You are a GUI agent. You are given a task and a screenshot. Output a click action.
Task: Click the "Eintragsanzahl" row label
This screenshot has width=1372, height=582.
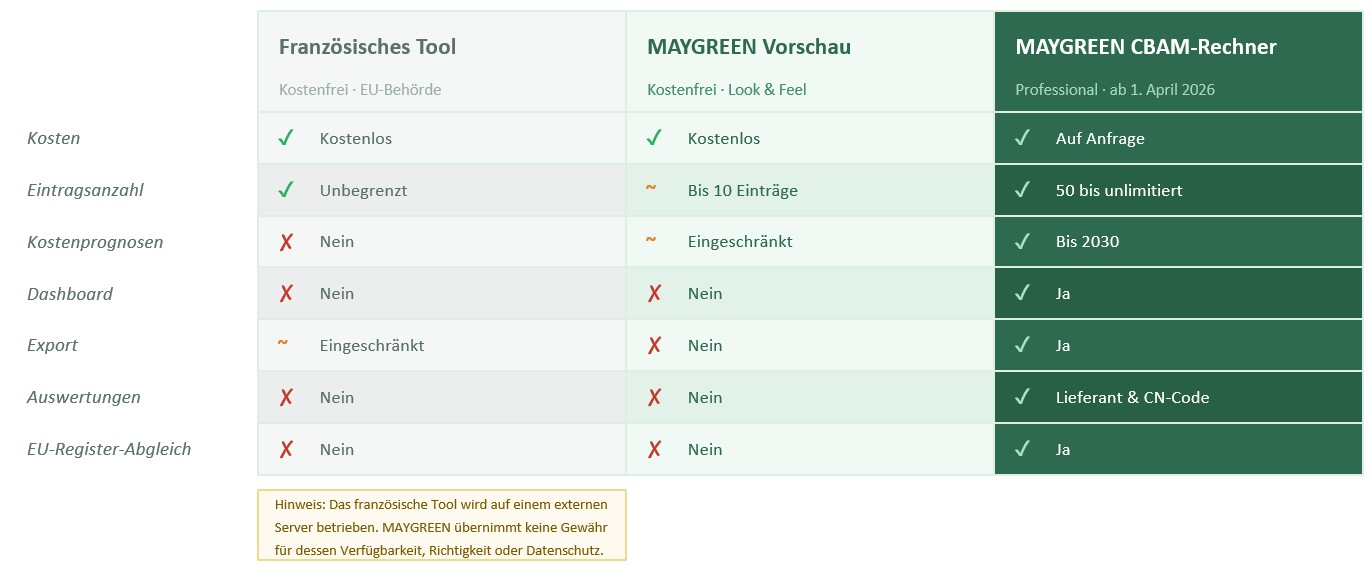[x=85, y=190]
